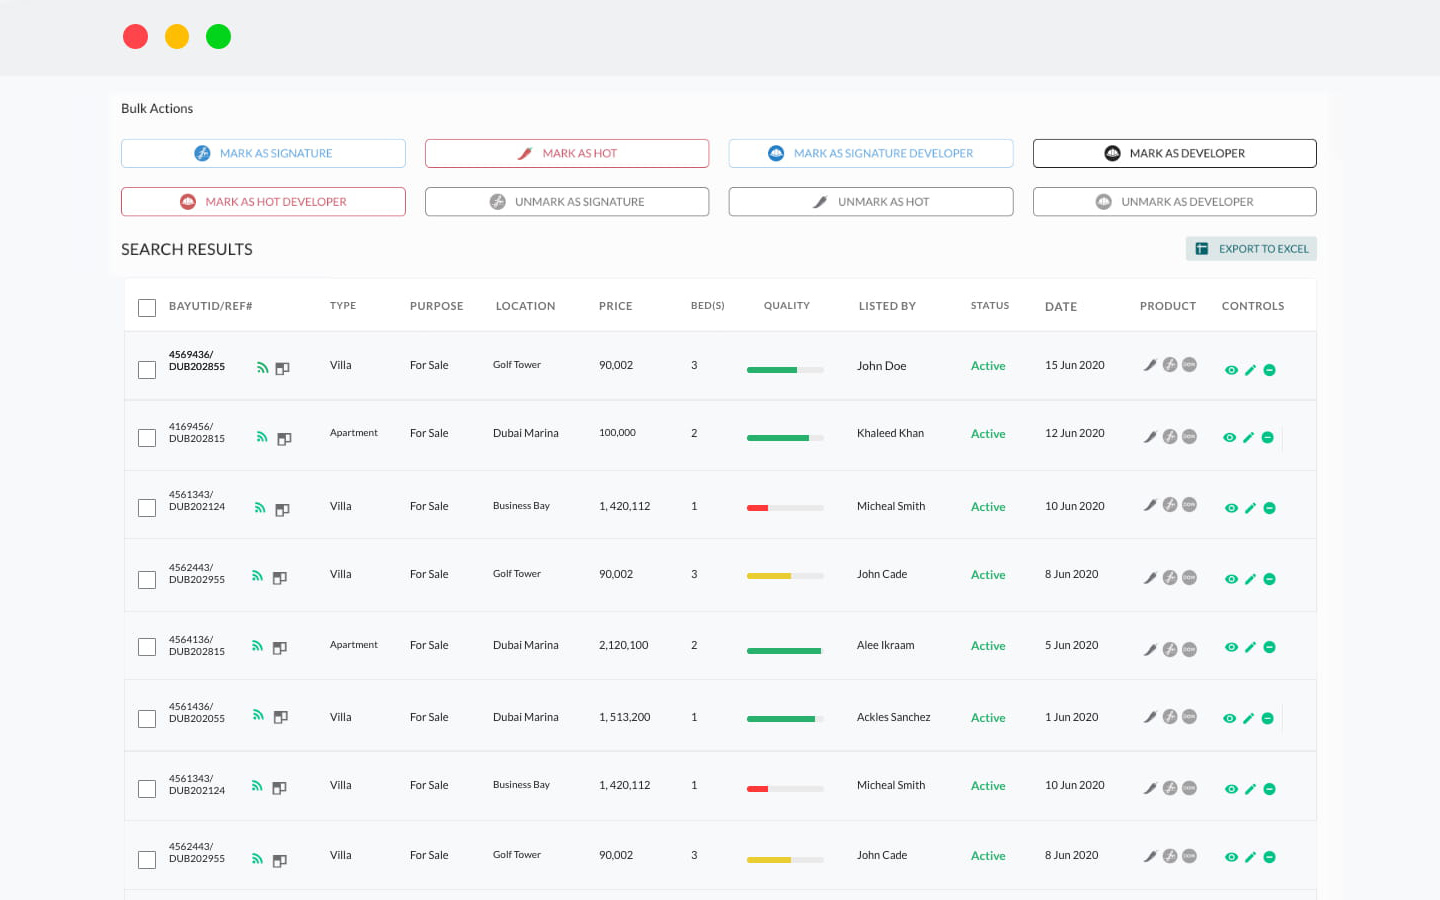Sort listings by clicking the PRICE column header

(x=615, y=306)
